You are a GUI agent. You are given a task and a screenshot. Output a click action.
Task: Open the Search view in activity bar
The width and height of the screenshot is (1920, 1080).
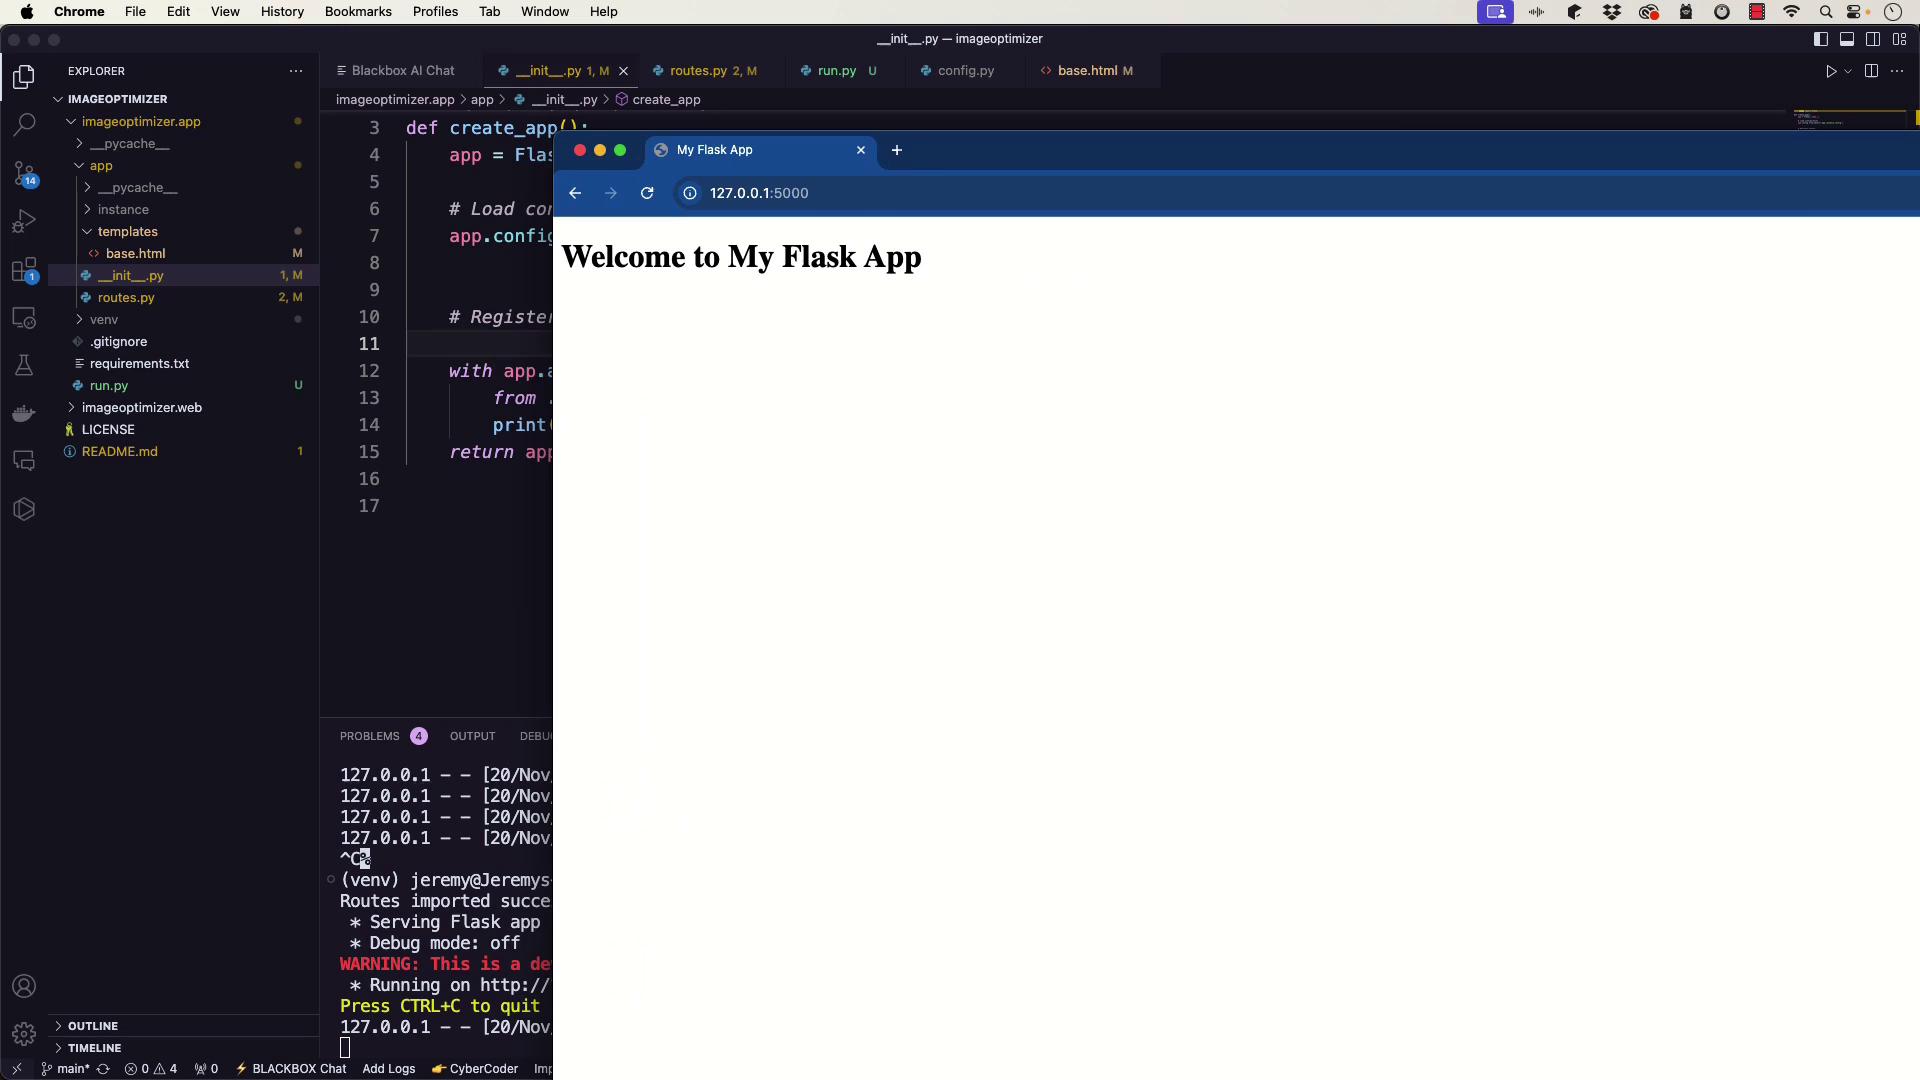click(x=24, y=125)
